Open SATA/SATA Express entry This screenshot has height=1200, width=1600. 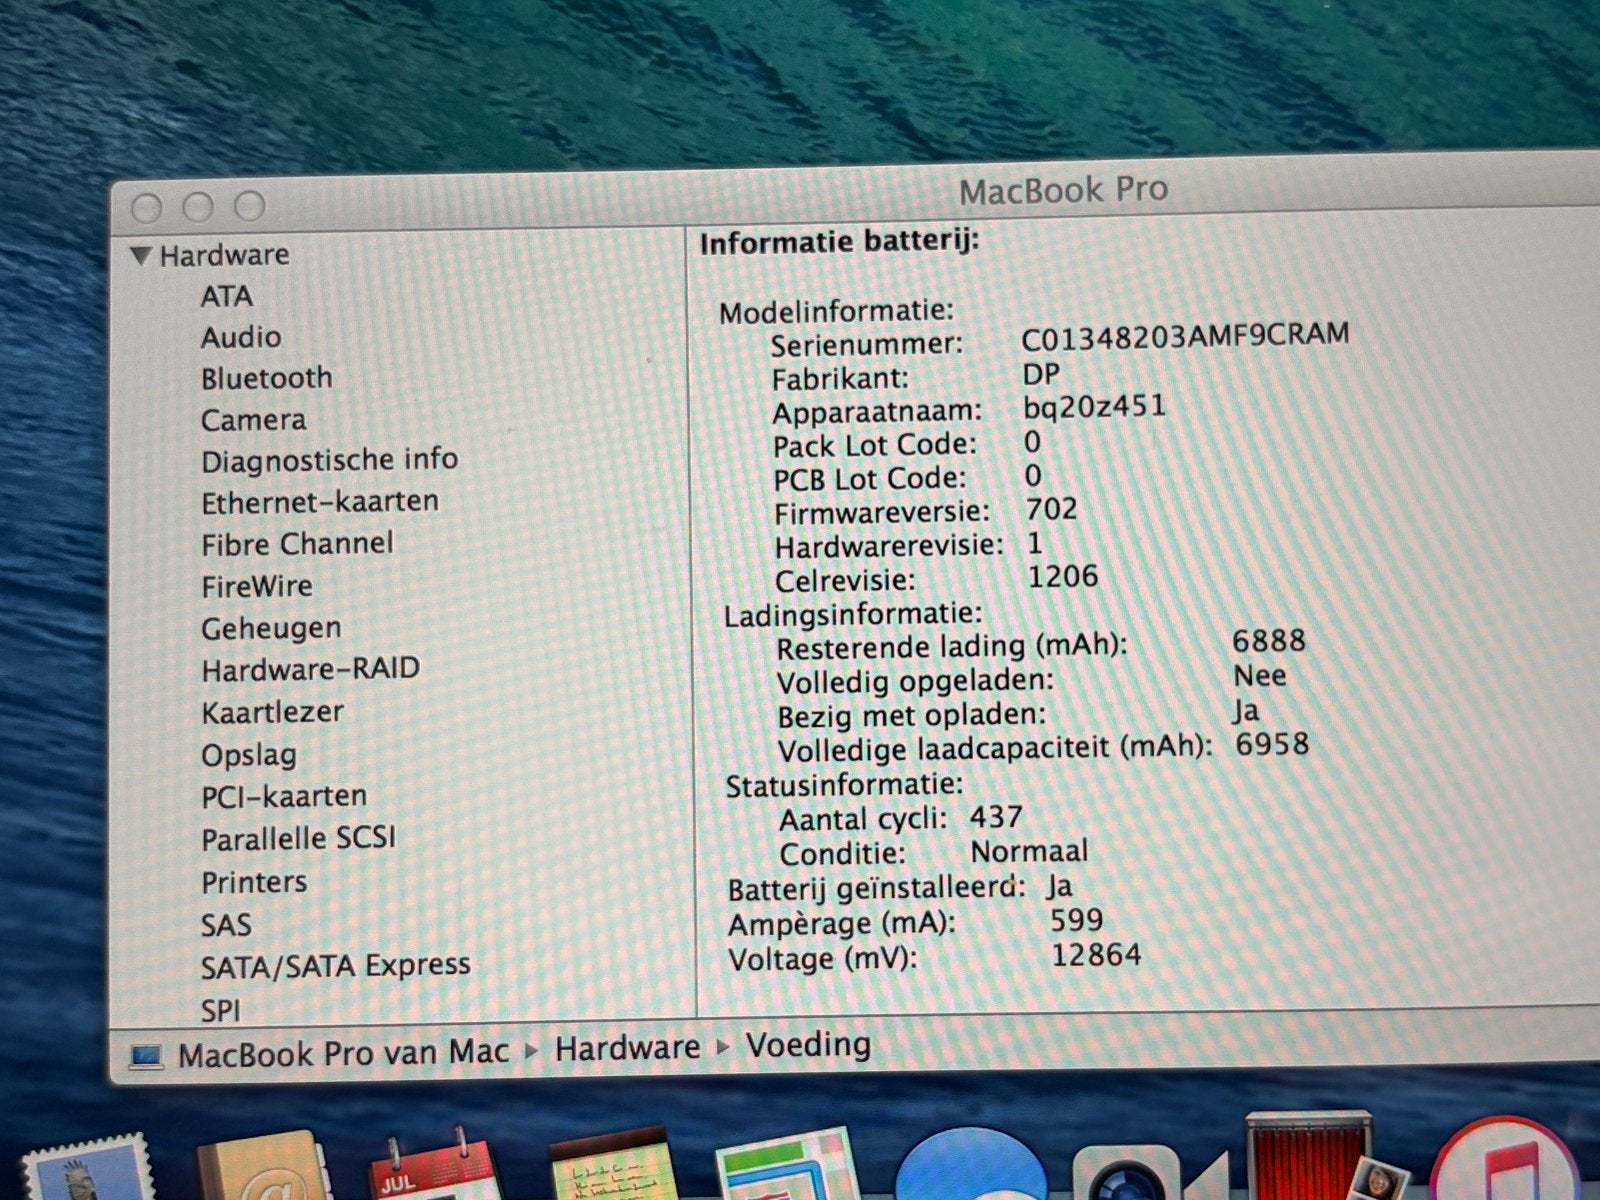click(335, 967)
